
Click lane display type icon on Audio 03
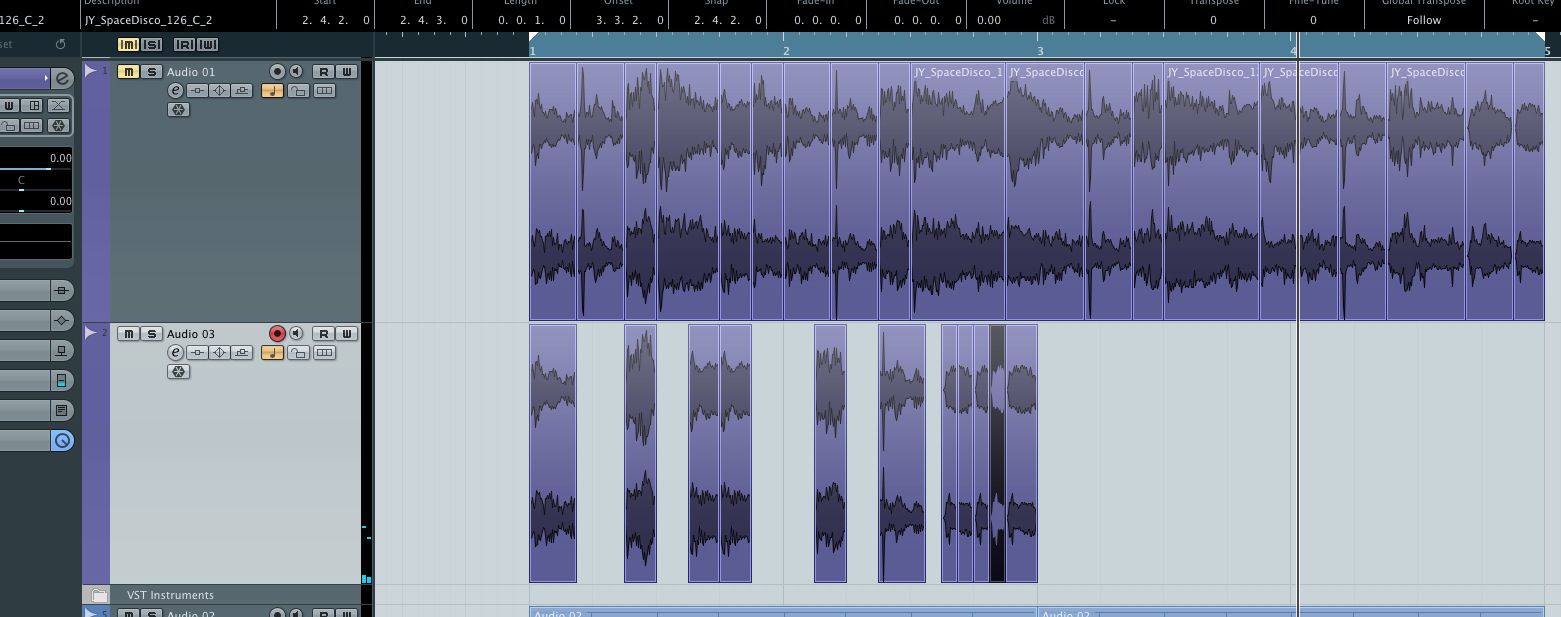point(324,352)
